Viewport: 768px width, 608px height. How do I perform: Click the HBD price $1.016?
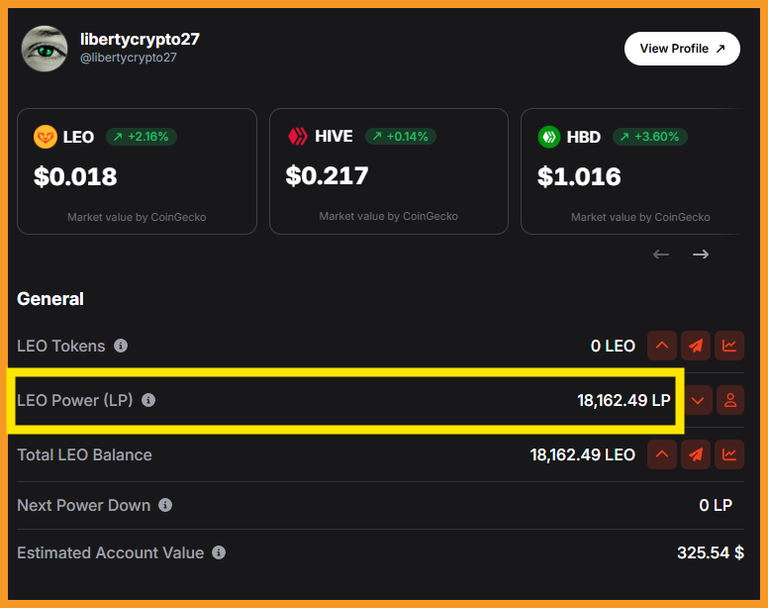pos(579,177)
